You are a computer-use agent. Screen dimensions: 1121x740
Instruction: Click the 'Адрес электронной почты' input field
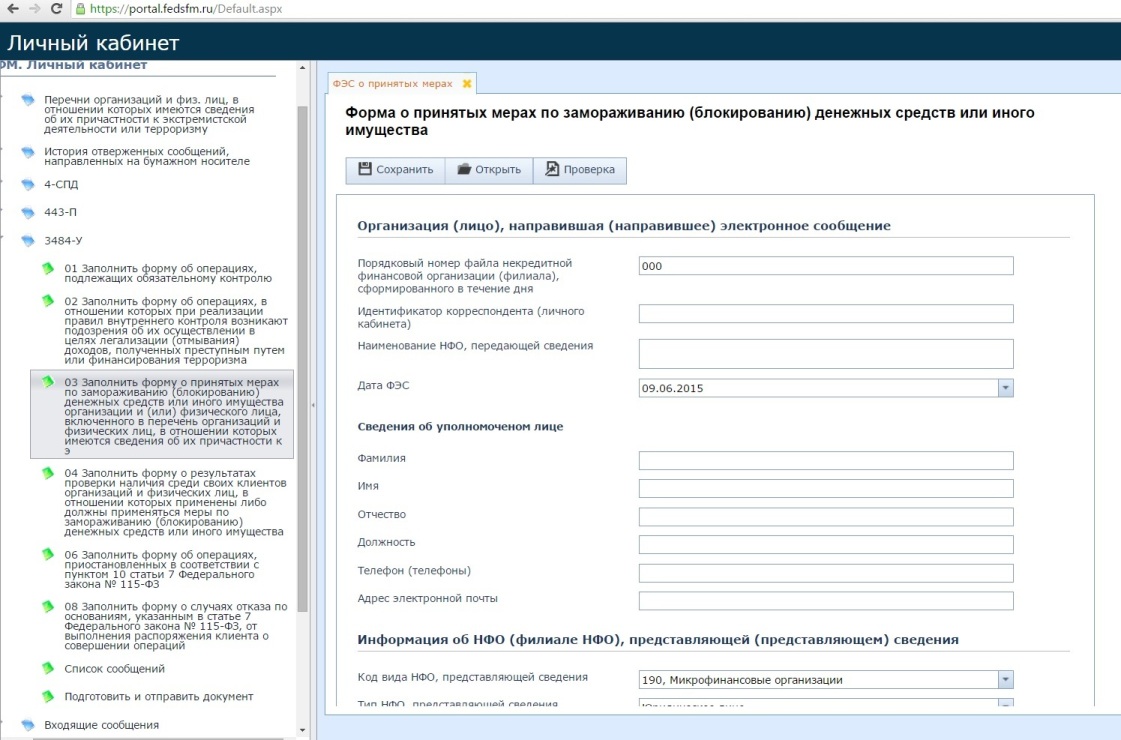(826, 601)
